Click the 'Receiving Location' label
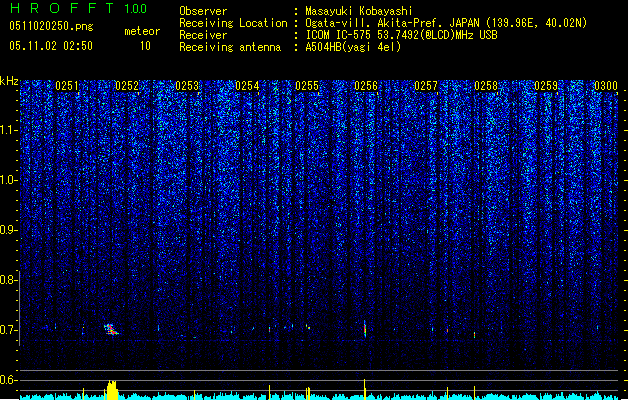Viewport: 629px width, 400px height. coord(233,23)
